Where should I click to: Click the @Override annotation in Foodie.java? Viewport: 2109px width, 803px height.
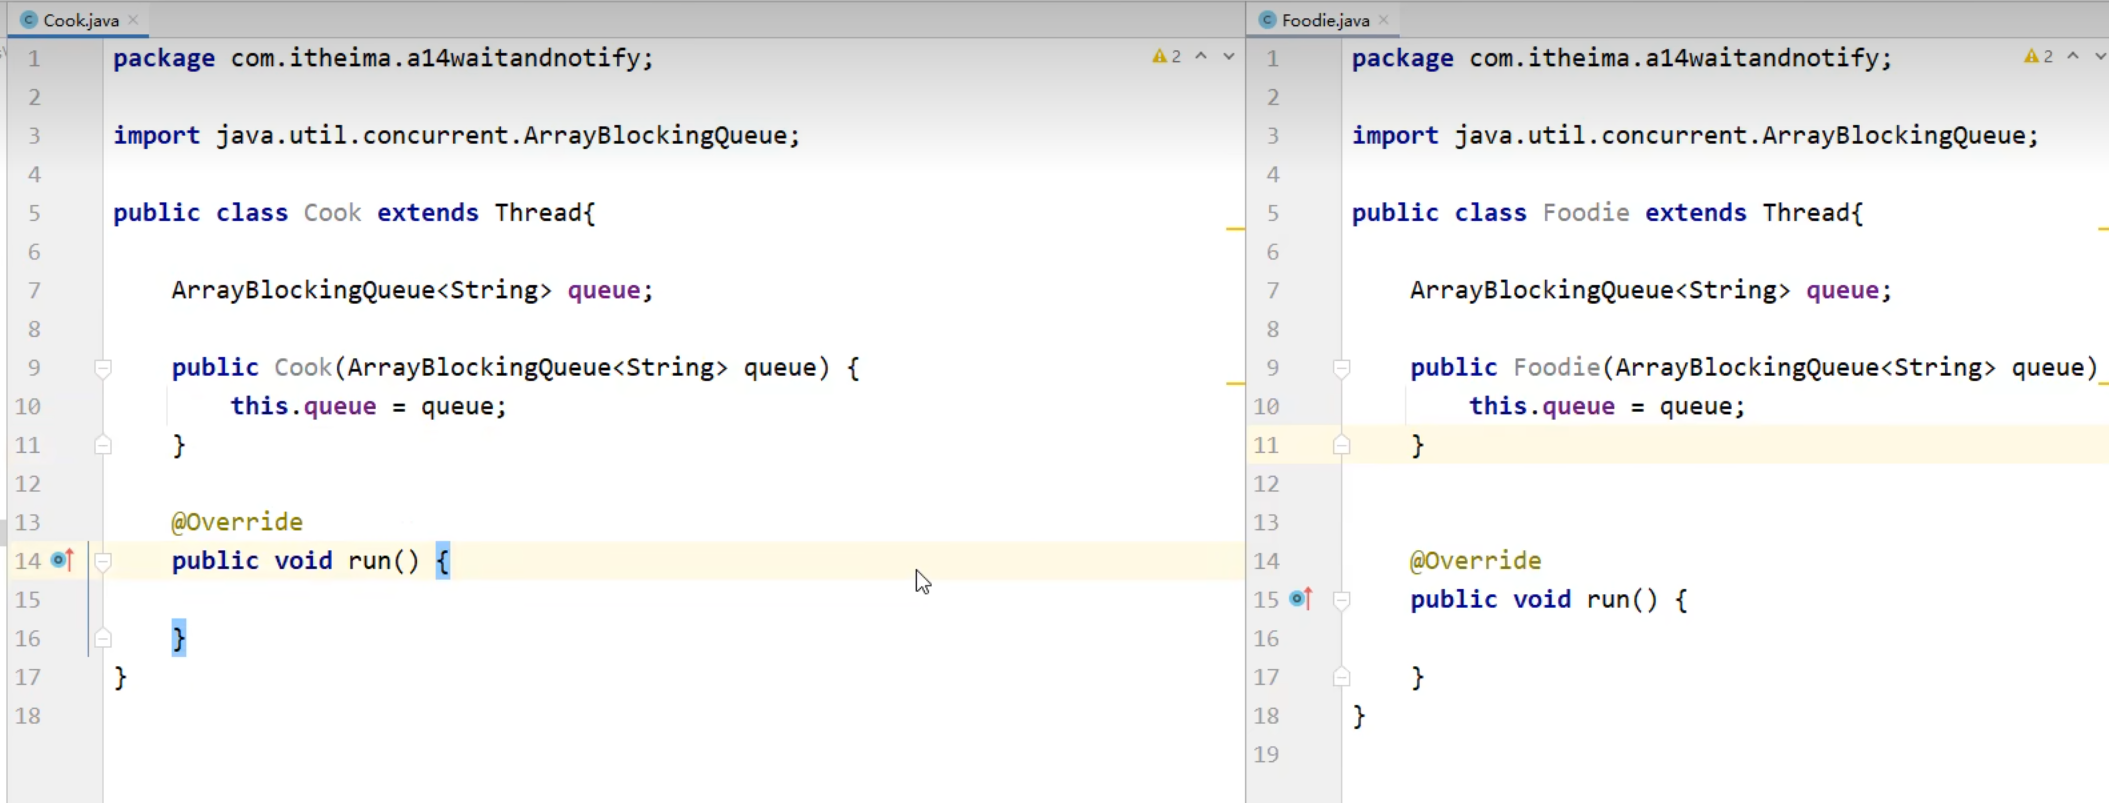coord(1475,561)
